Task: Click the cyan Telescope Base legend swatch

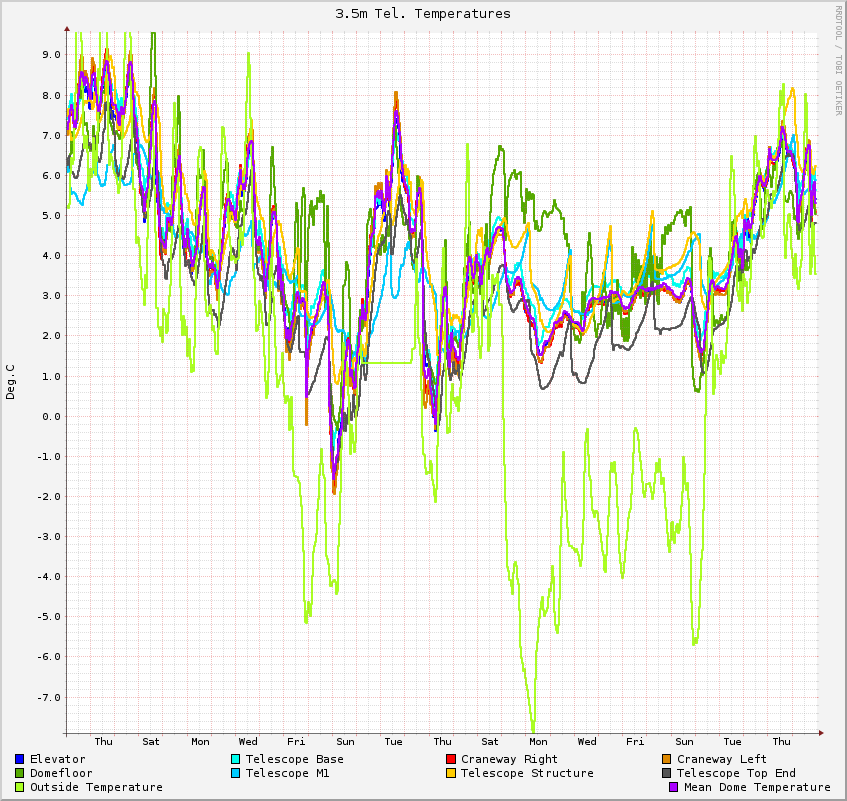Action: (x=236, y=759)
